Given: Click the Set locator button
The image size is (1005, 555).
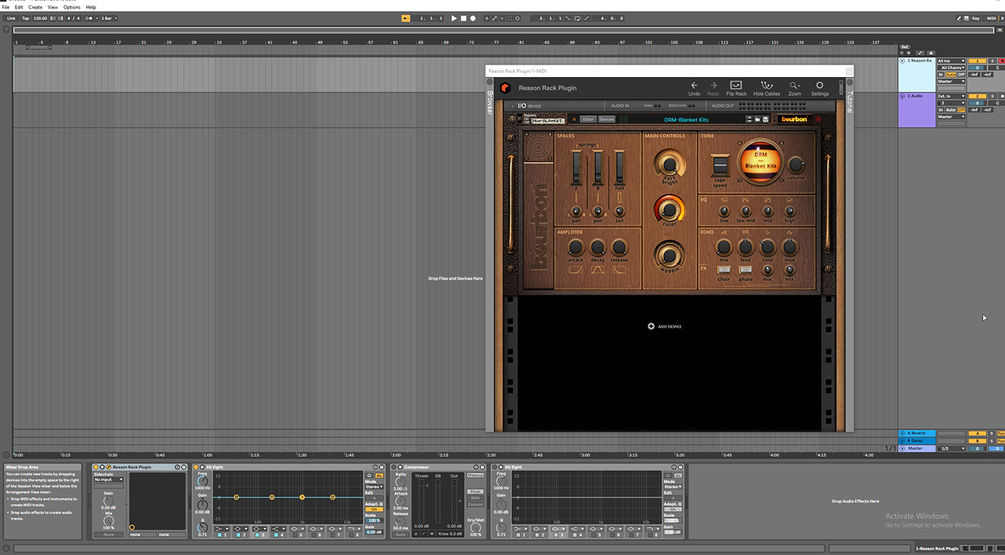Looking at the screenshot, I should [905, 47].
